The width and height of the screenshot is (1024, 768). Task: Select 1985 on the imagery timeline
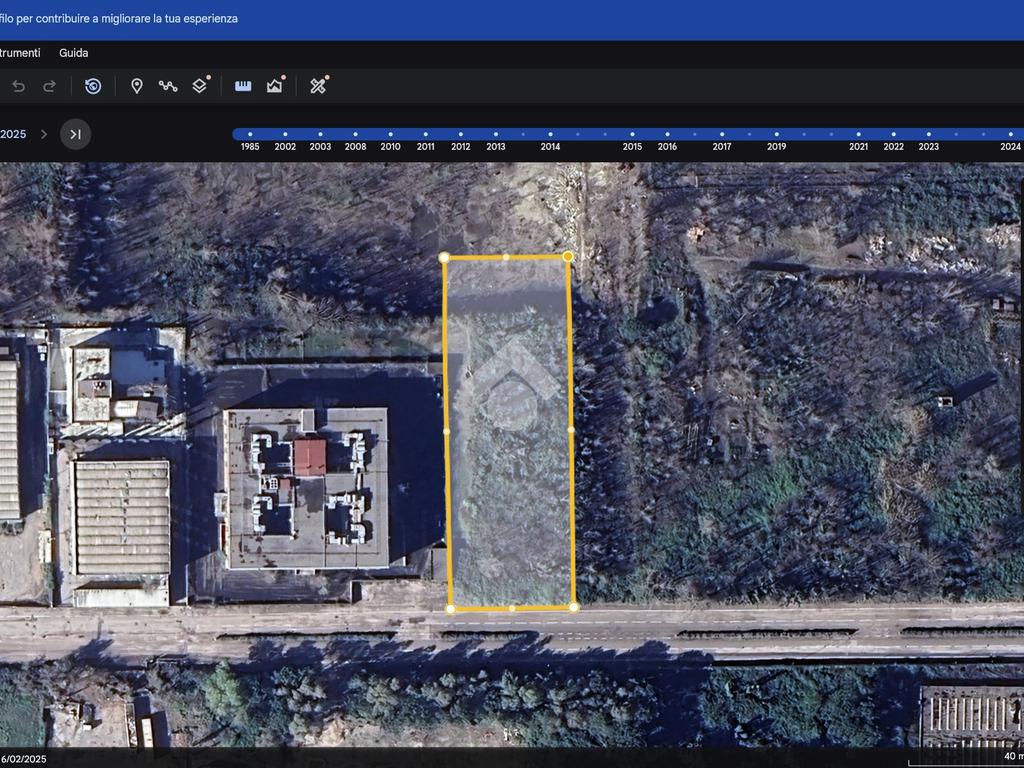pos(250,134)
